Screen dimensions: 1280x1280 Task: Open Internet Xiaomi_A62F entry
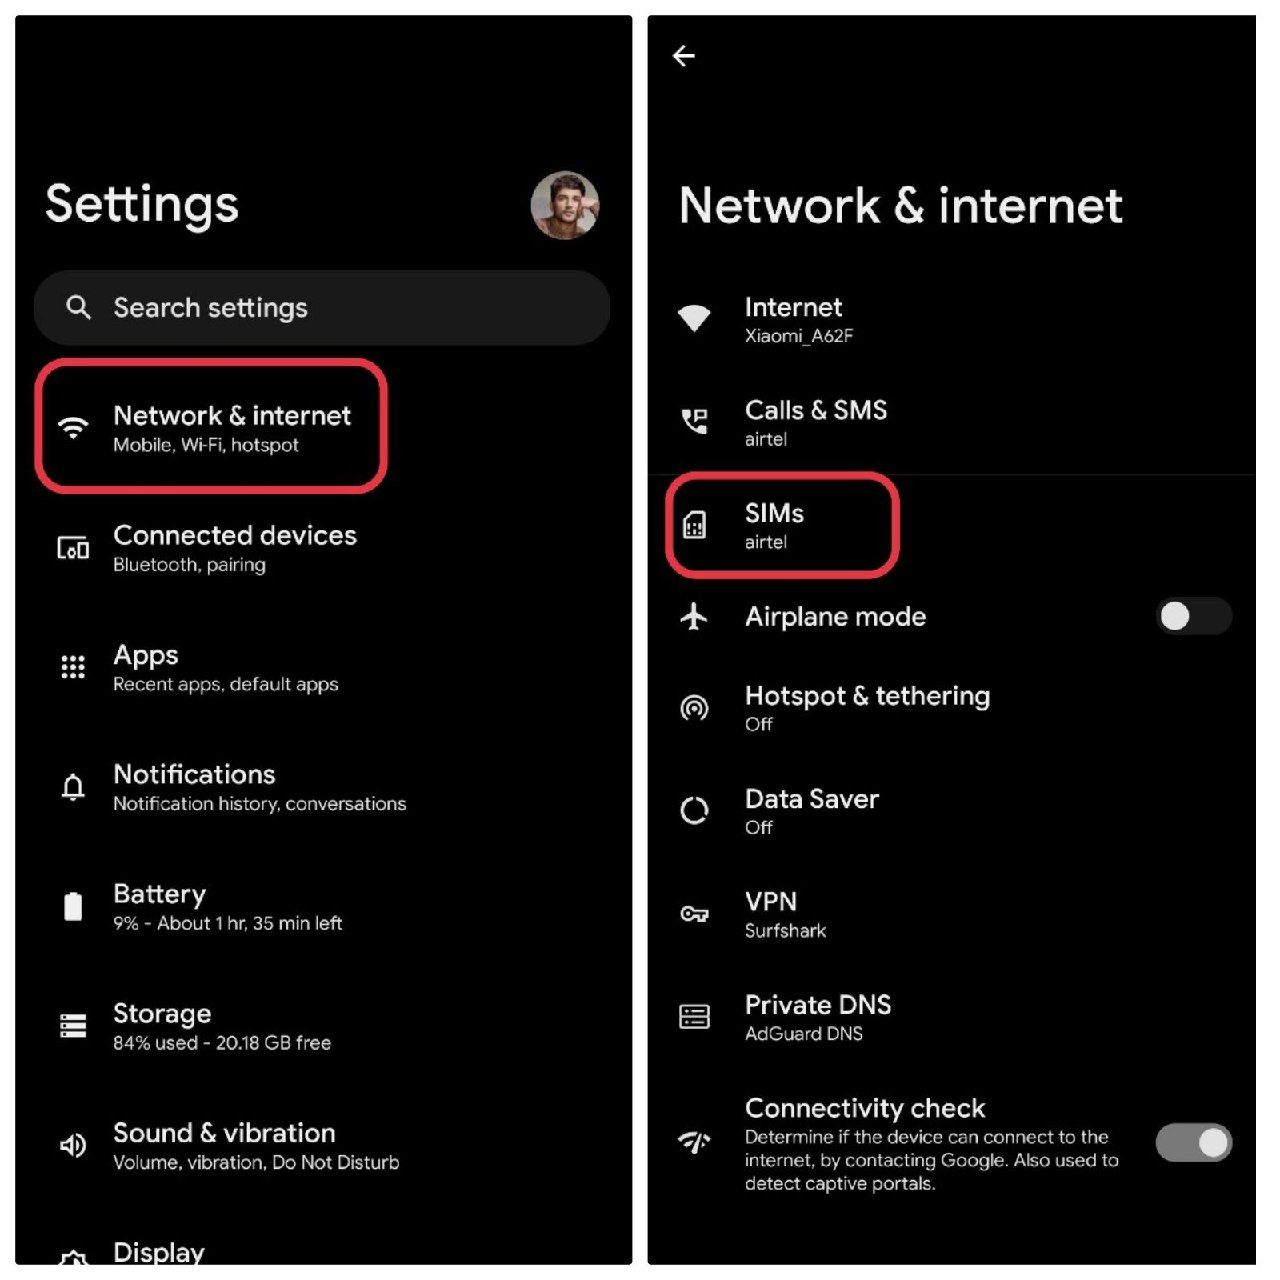951,319
